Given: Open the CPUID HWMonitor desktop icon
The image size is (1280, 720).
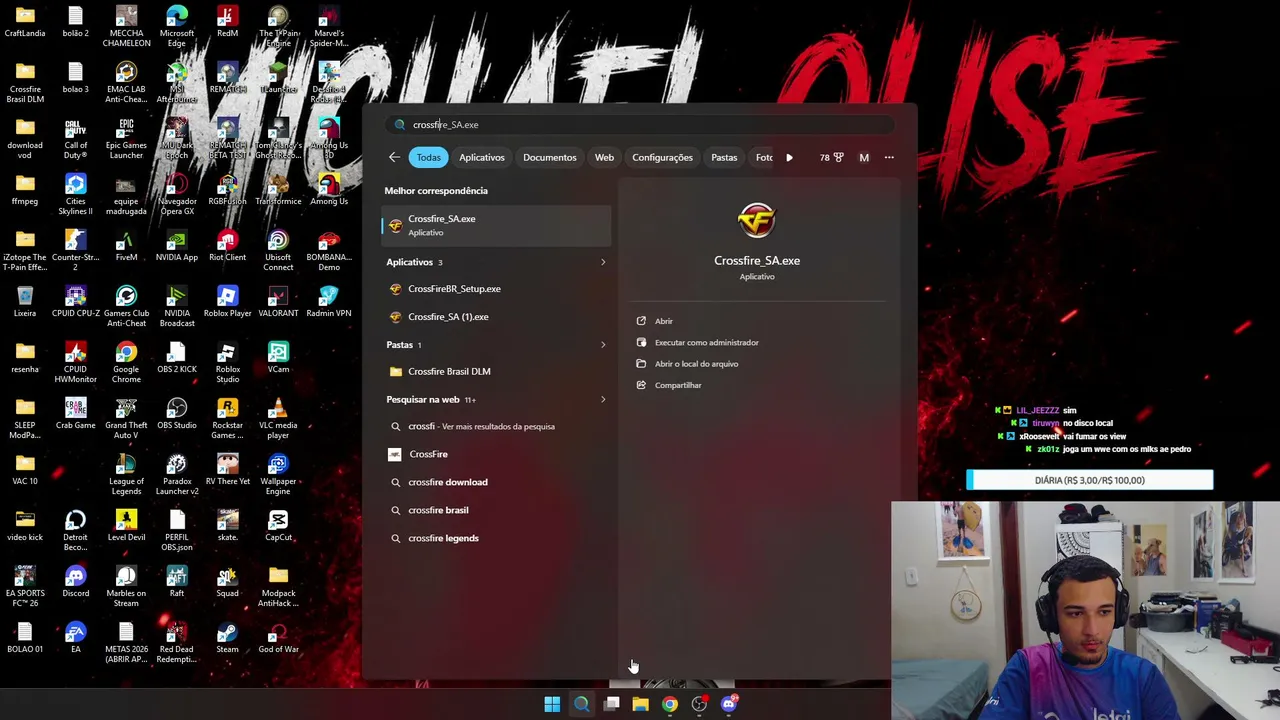Looking at the screenshot, I should click(75, 363).
